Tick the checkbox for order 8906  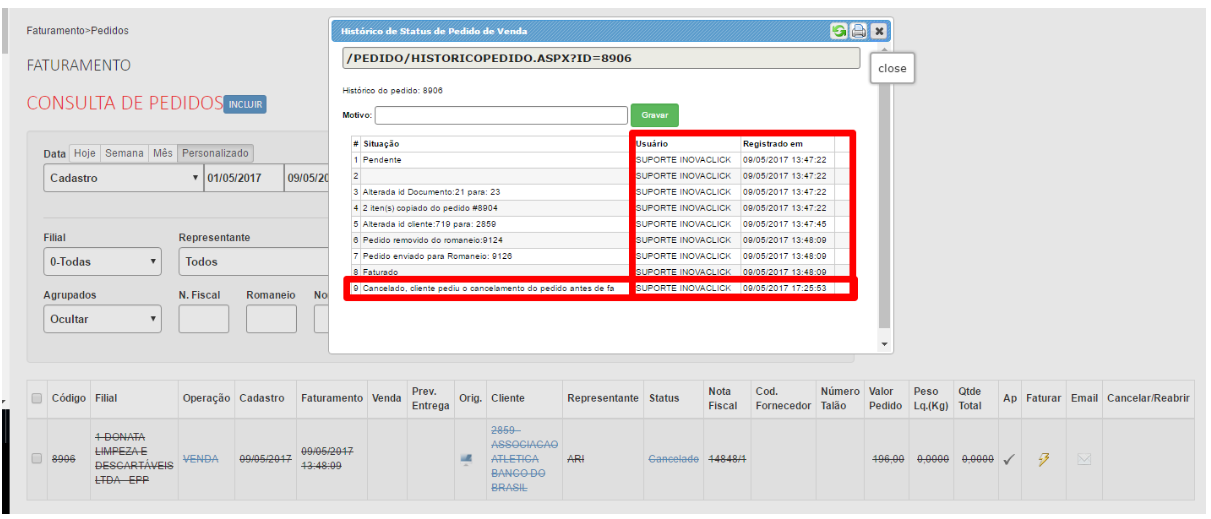click(x=37, y=459)
